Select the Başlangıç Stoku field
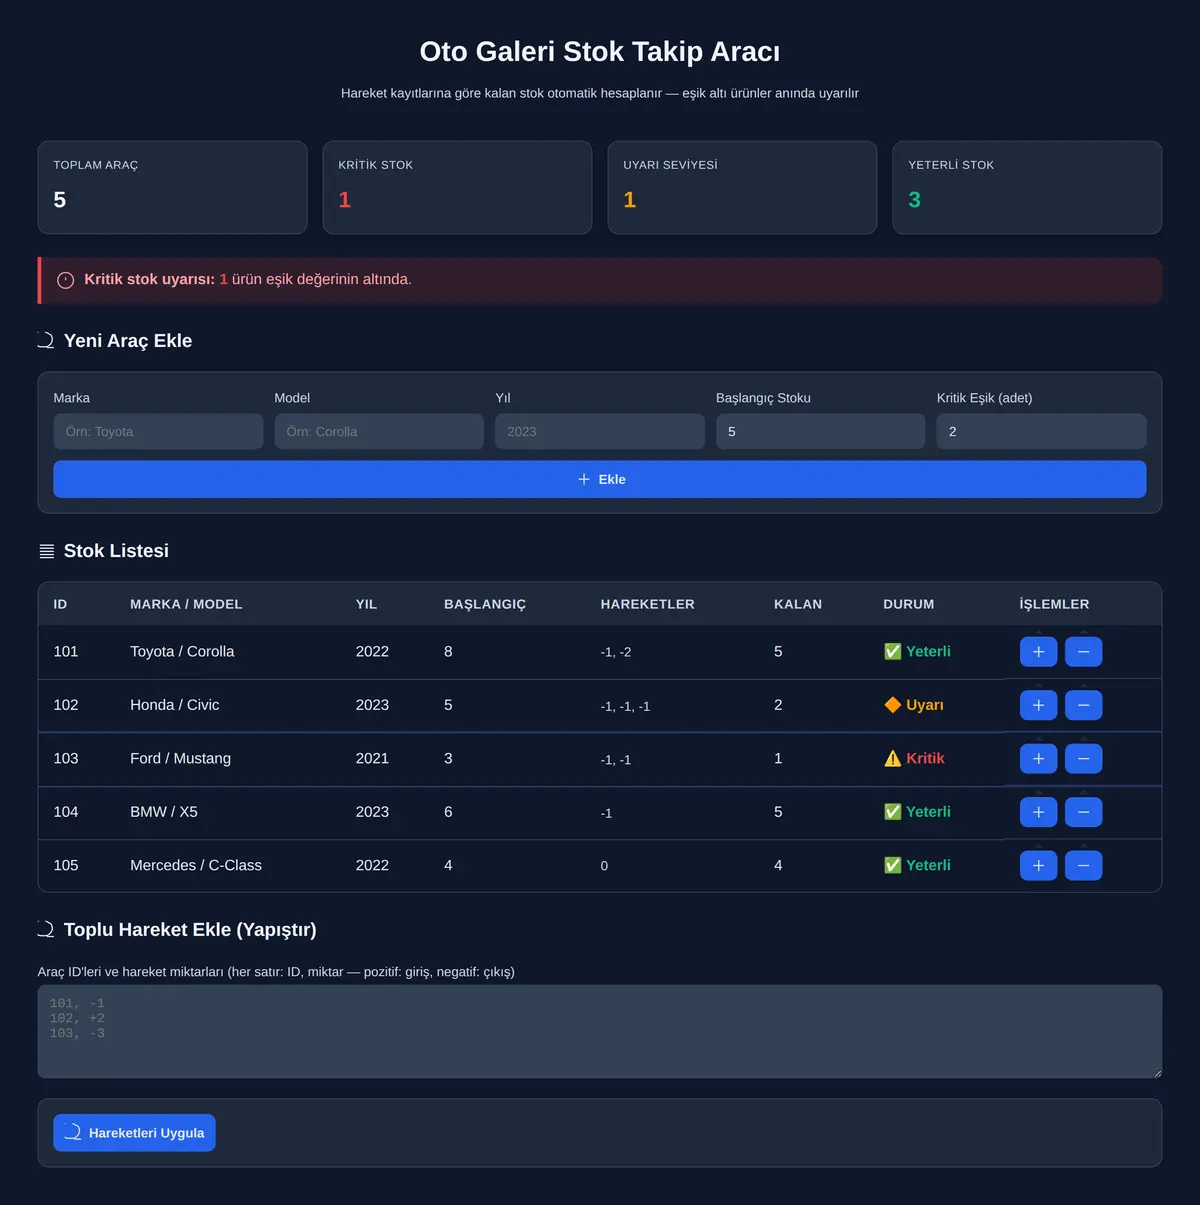This screenshot has width=1200, height=1205. (821, 432)
